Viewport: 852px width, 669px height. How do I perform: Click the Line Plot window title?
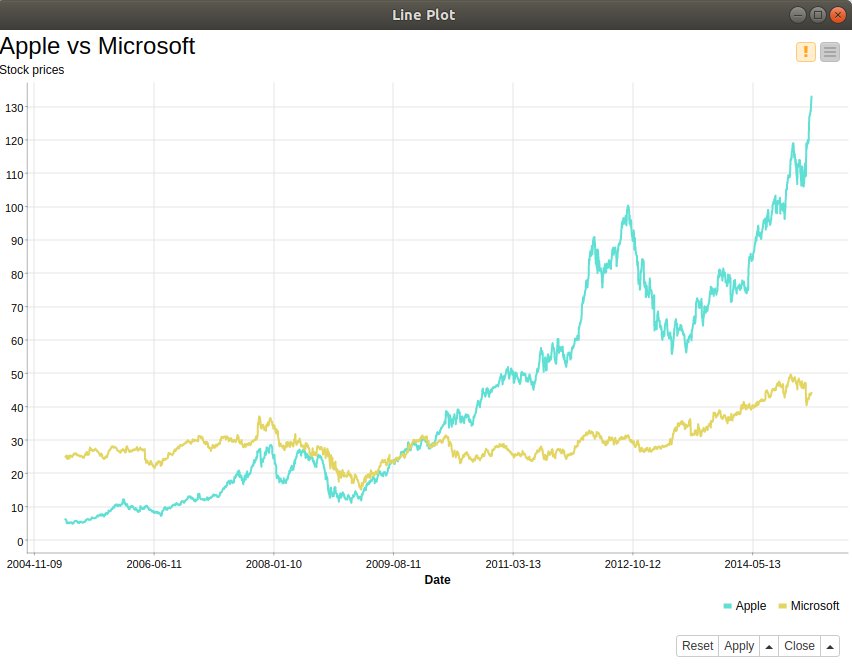click(424, 15)
